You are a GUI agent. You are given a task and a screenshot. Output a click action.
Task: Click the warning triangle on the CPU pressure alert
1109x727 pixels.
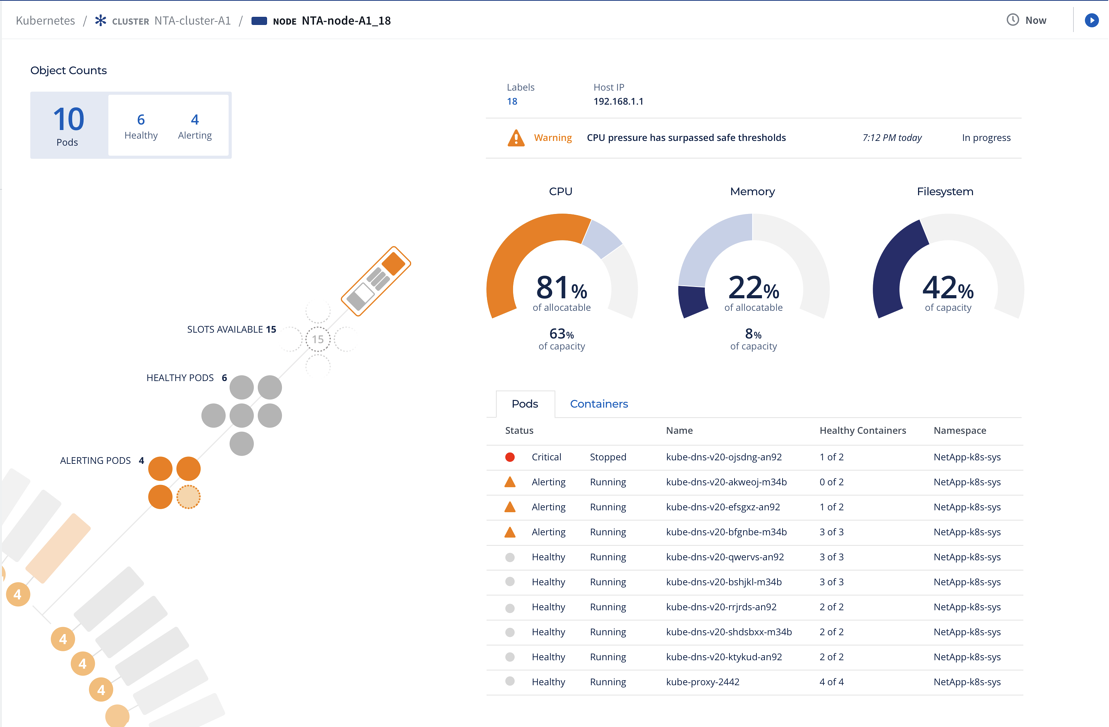[517, 137]
